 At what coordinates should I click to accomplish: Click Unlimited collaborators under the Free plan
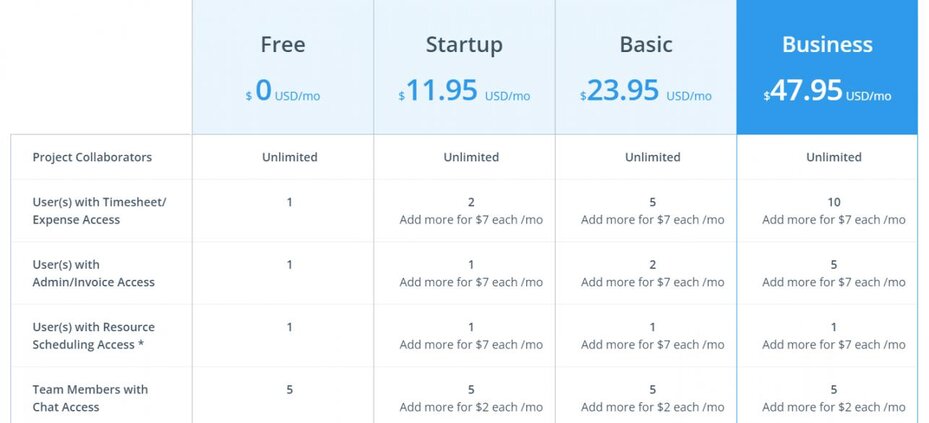tap(290, 157)
